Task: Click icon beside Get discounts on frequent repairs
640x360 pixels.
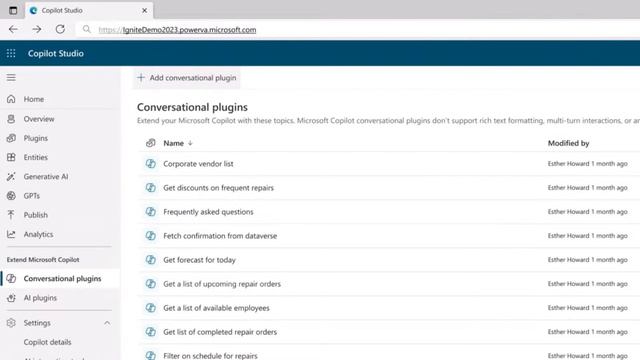Action: pos(151,188)
